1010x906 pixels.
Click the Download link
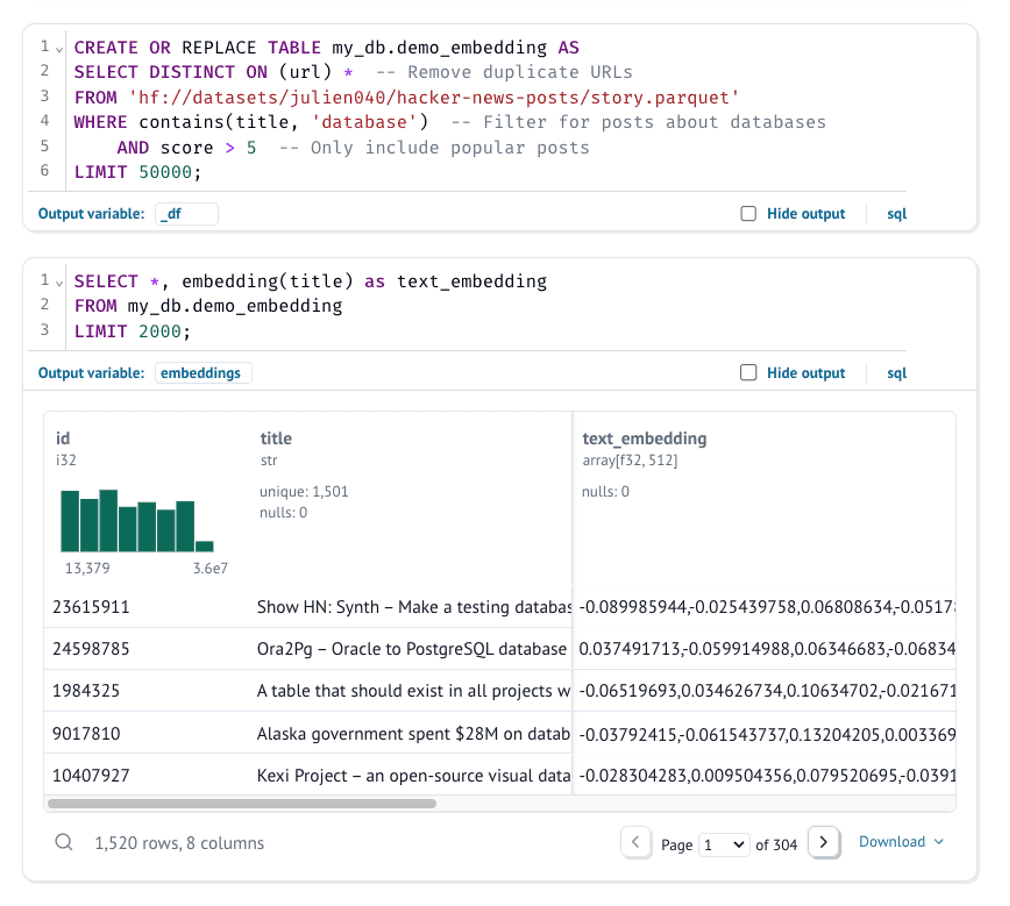click(x=893, y=842)
